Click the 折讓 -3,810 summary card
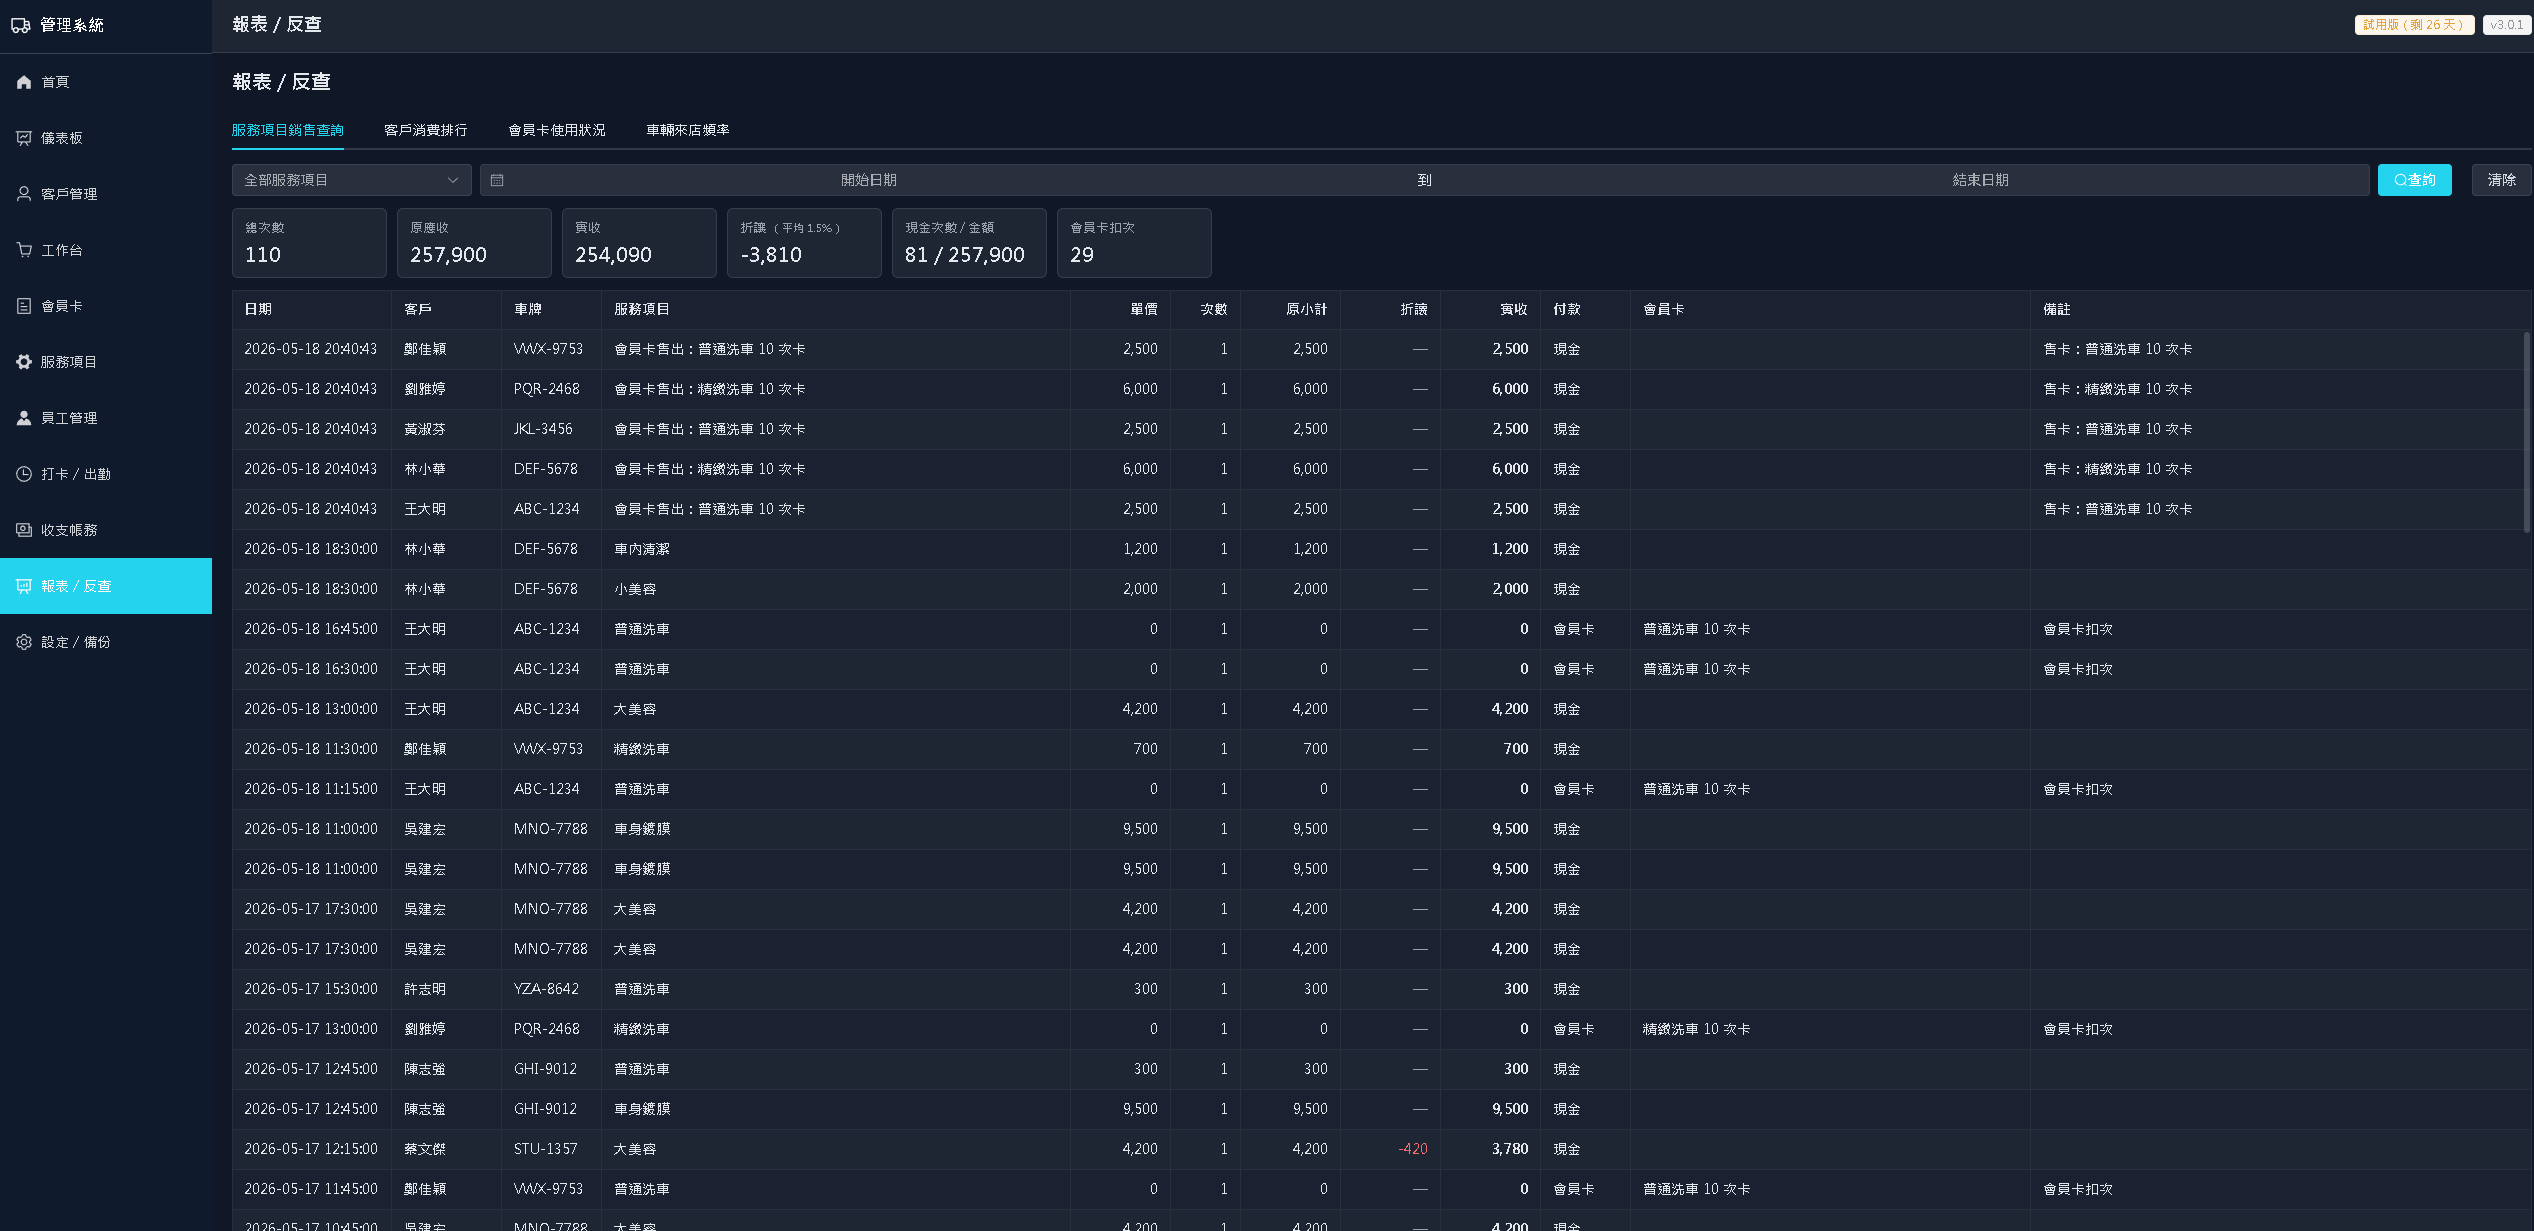The image size is (2534, 1231). (x=804, y=243)
